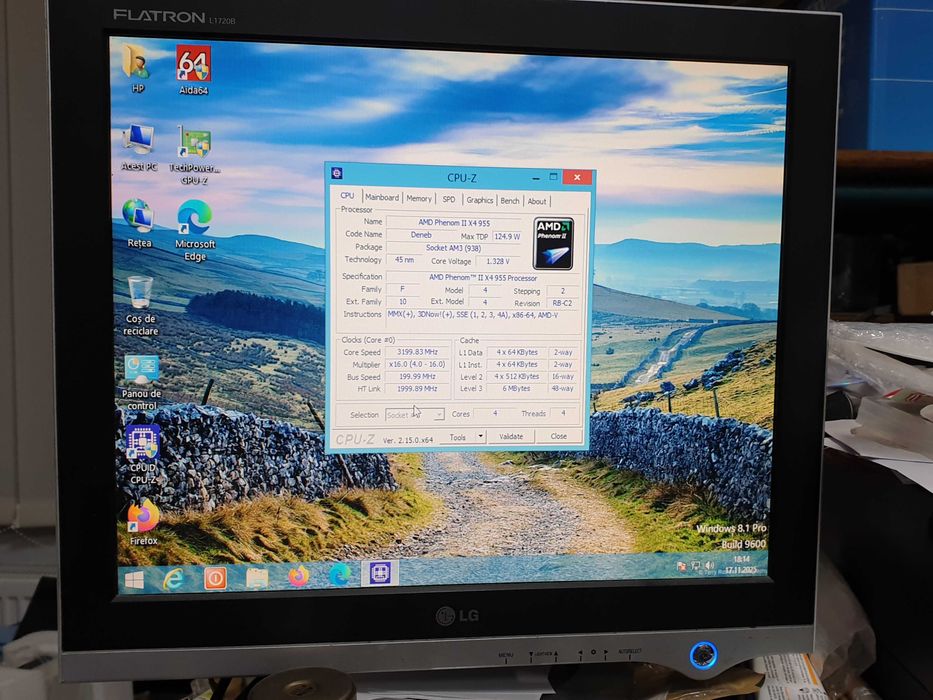The image size is (933, 700).
Task: Open the Windows Start button
Action: [133, 580]
